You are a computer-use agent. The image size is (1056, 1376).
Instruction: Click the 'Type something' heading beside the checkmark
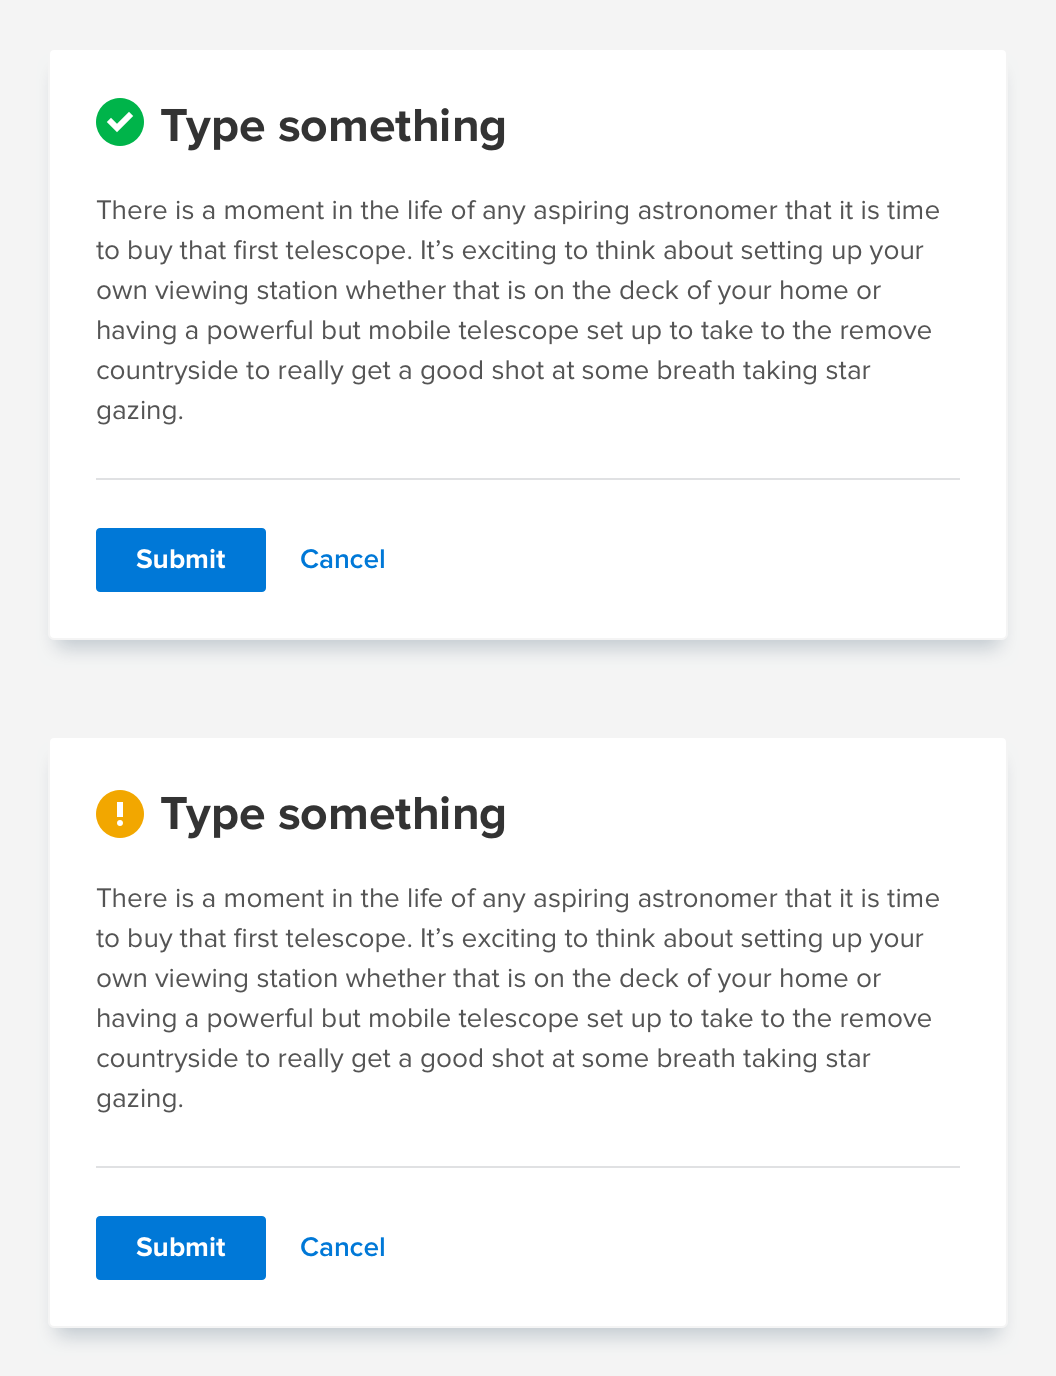point(333,126)
